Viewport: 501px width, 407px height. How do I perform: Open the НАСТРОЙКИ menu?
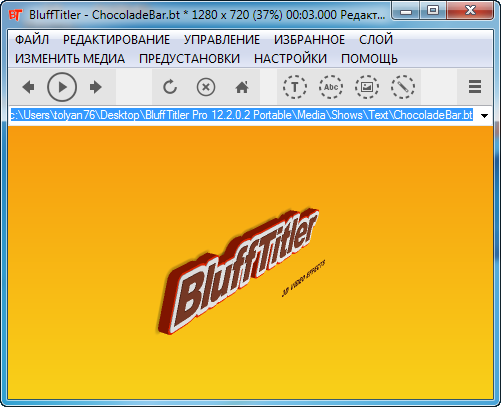(290, 59)
